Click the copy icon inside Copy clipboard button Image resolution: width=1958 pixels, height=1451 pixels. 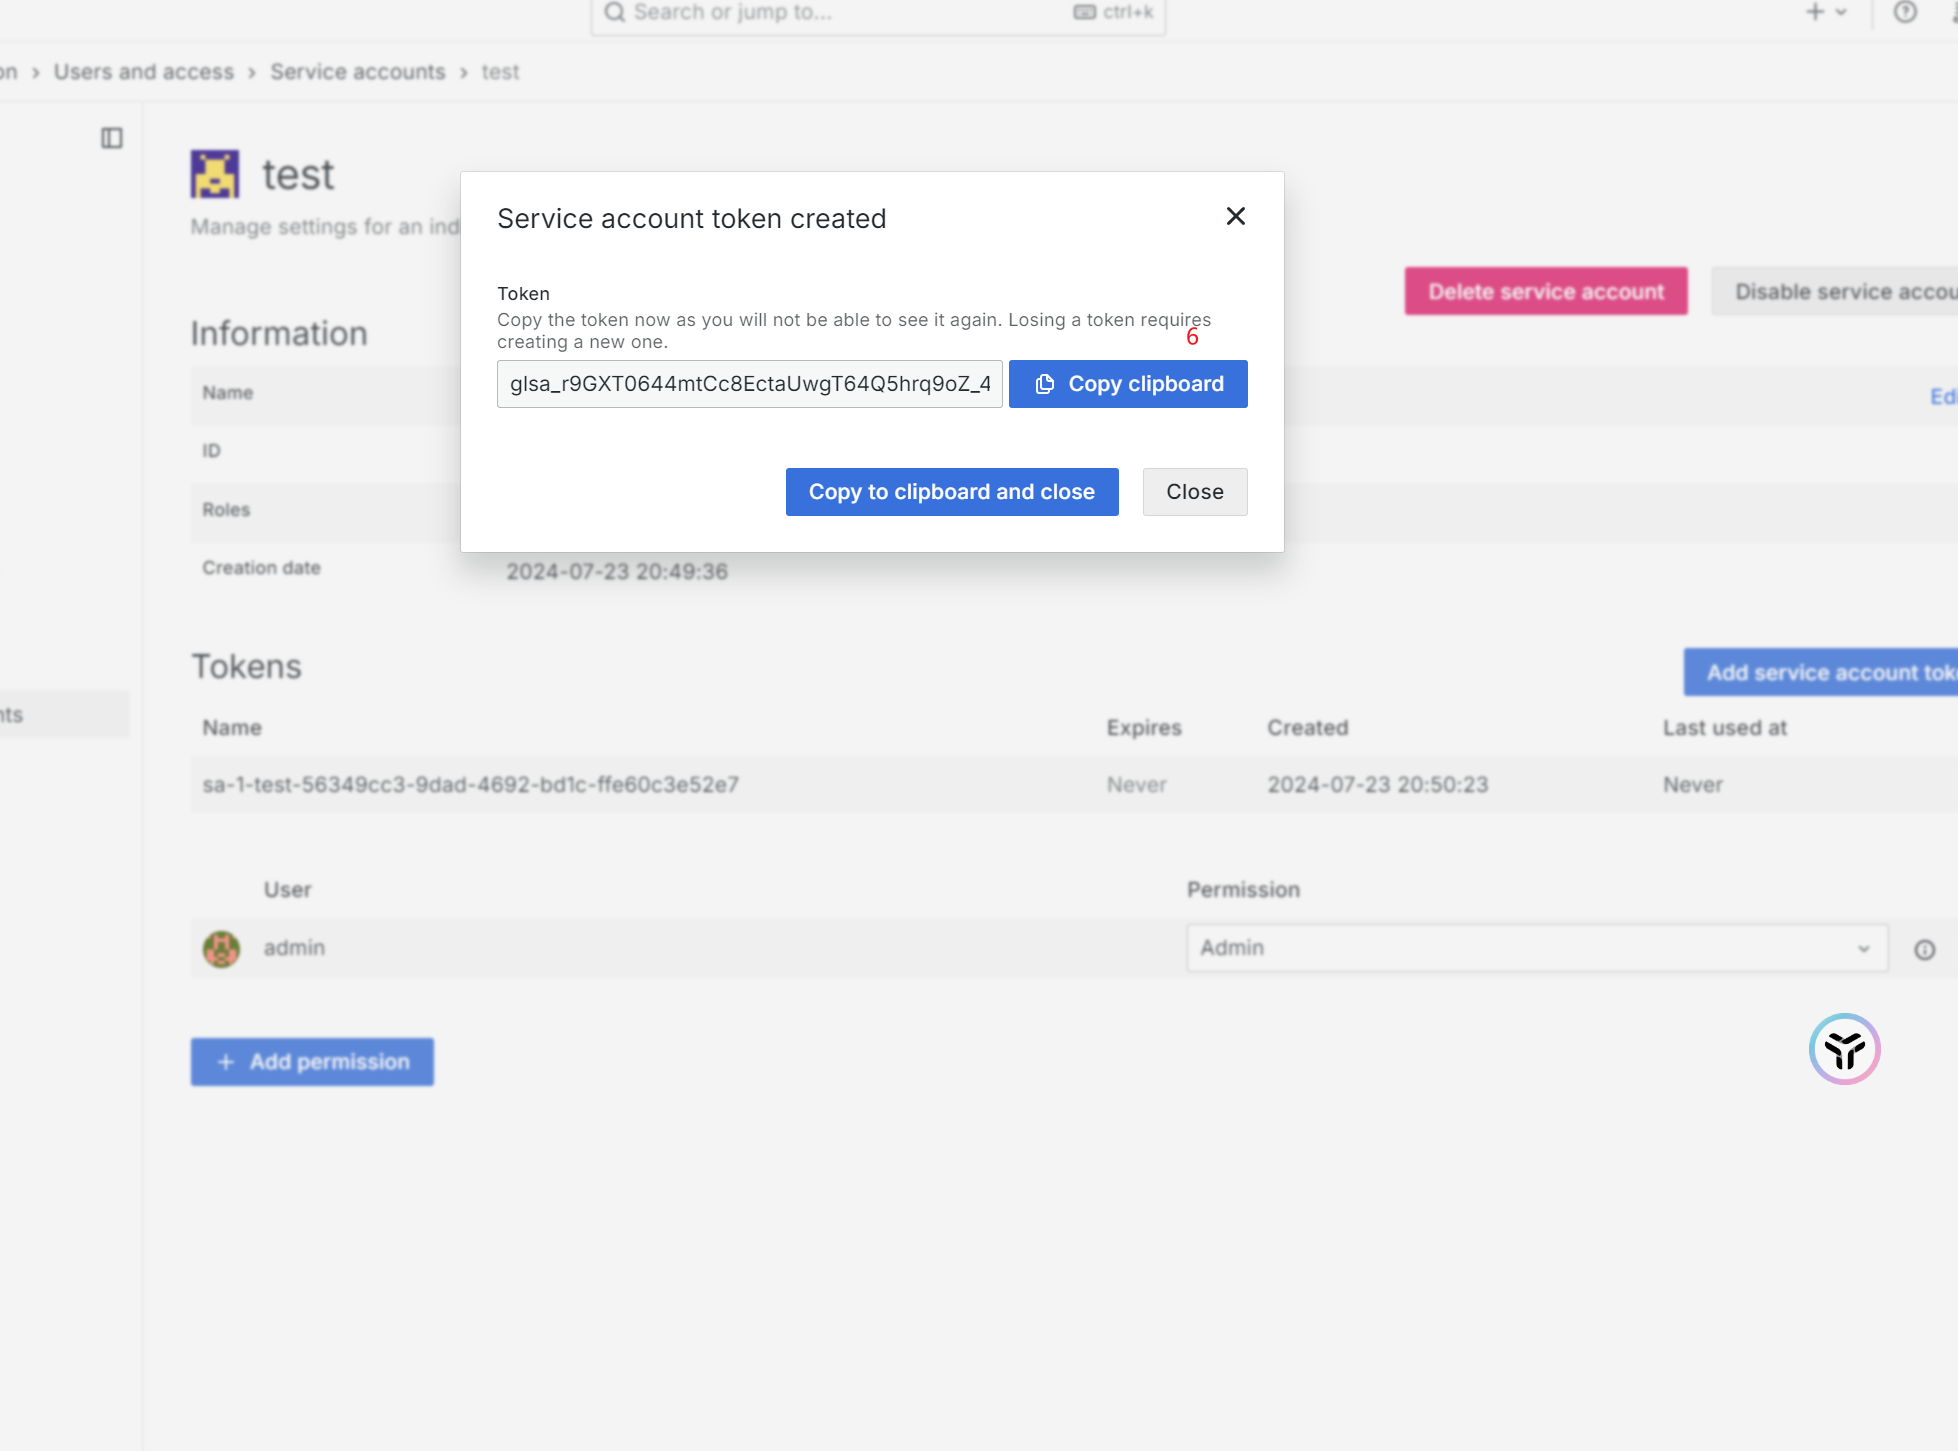[1044, 384]
